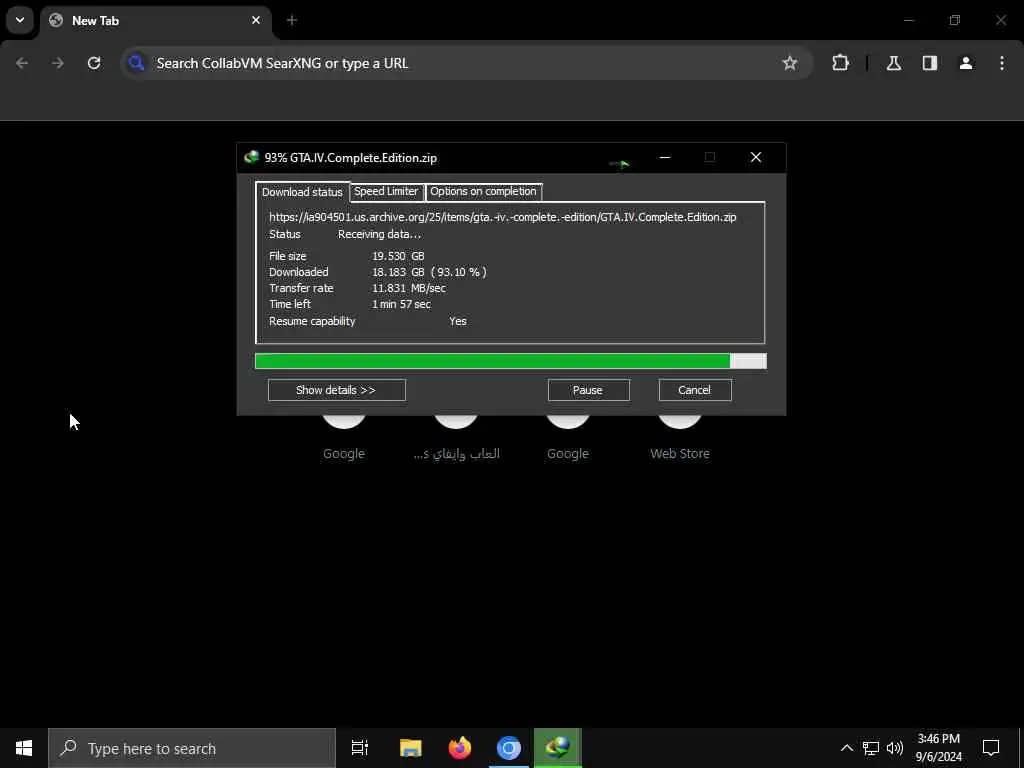Open network status tray icon
The width and height of the screenshot is (1024, 768).
[871, 748]
